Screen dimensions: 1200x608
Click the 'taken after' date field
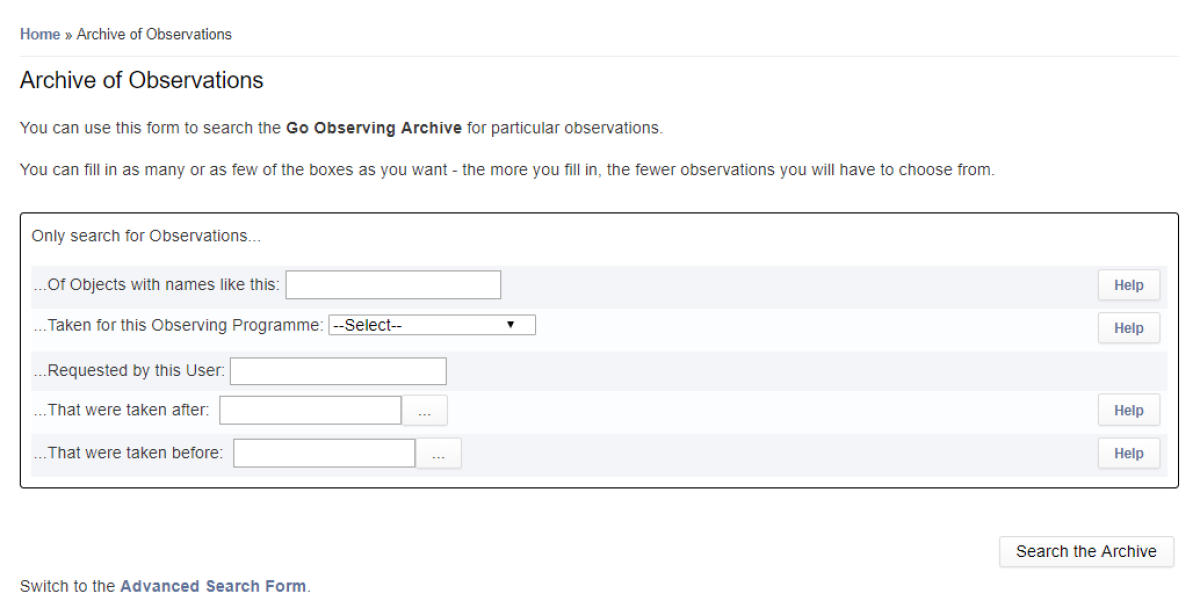(309, 410)
